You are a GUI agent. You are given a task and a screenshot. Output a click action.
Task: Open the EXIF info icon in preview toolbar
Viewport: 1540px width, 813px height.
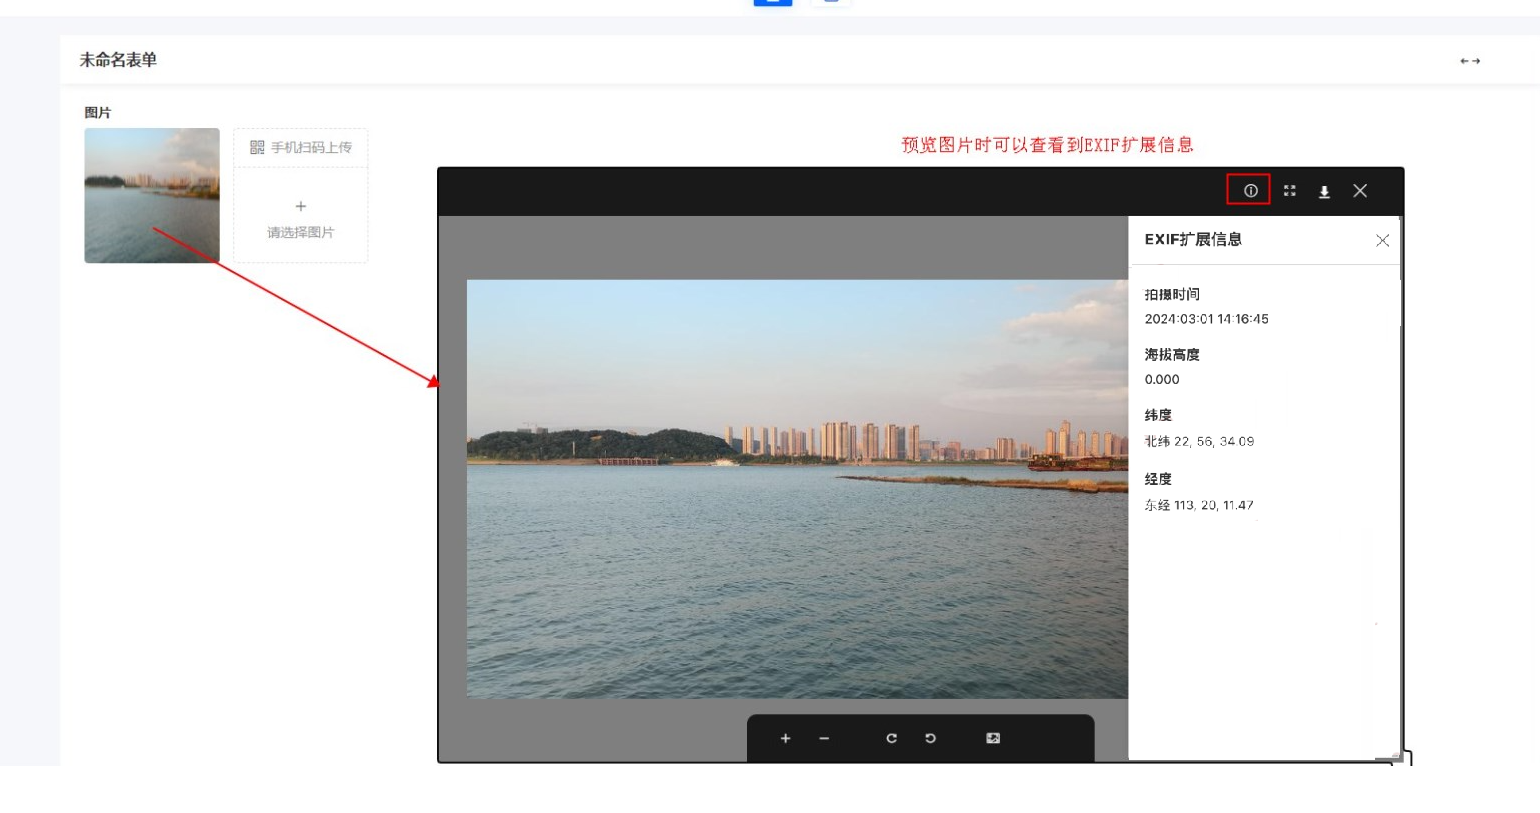1250,190
